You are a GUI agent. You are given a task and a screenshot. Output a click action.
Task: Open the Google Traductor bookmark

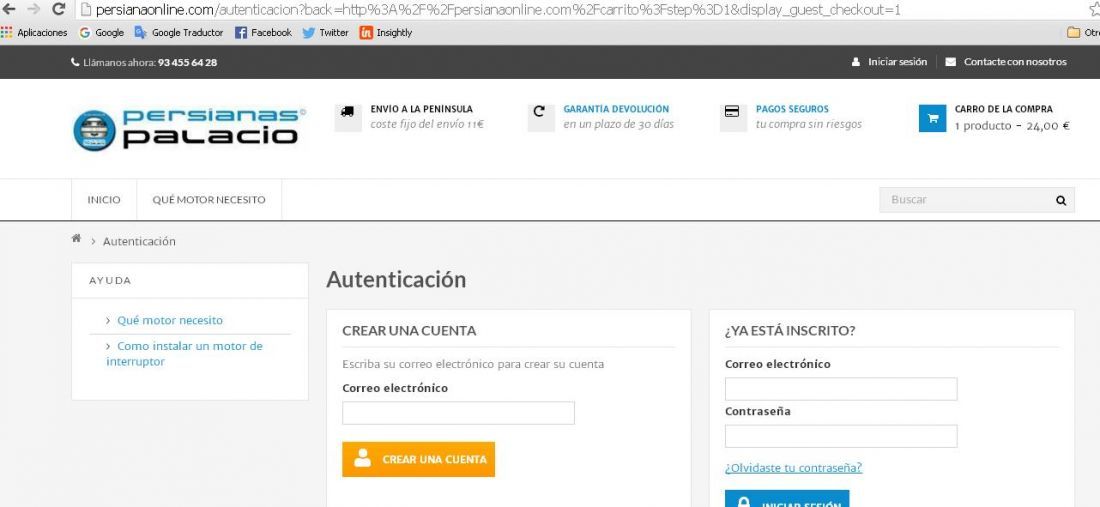[x=179, y=32]
